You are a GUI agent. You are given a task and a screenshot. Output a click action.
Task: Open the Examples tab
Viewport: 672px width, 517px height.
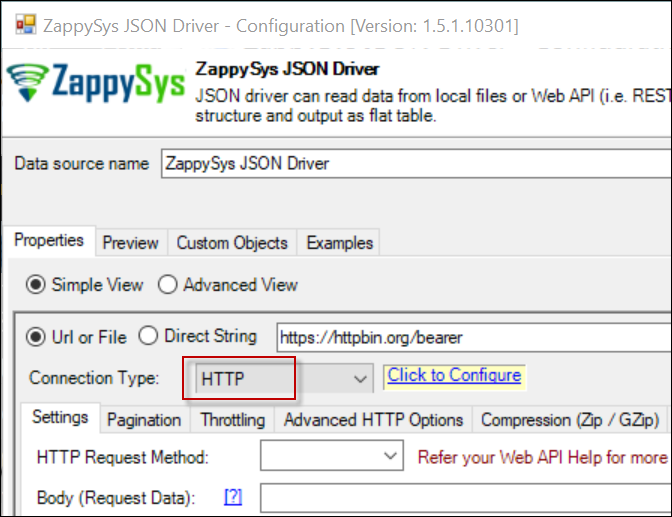[340, 243]
